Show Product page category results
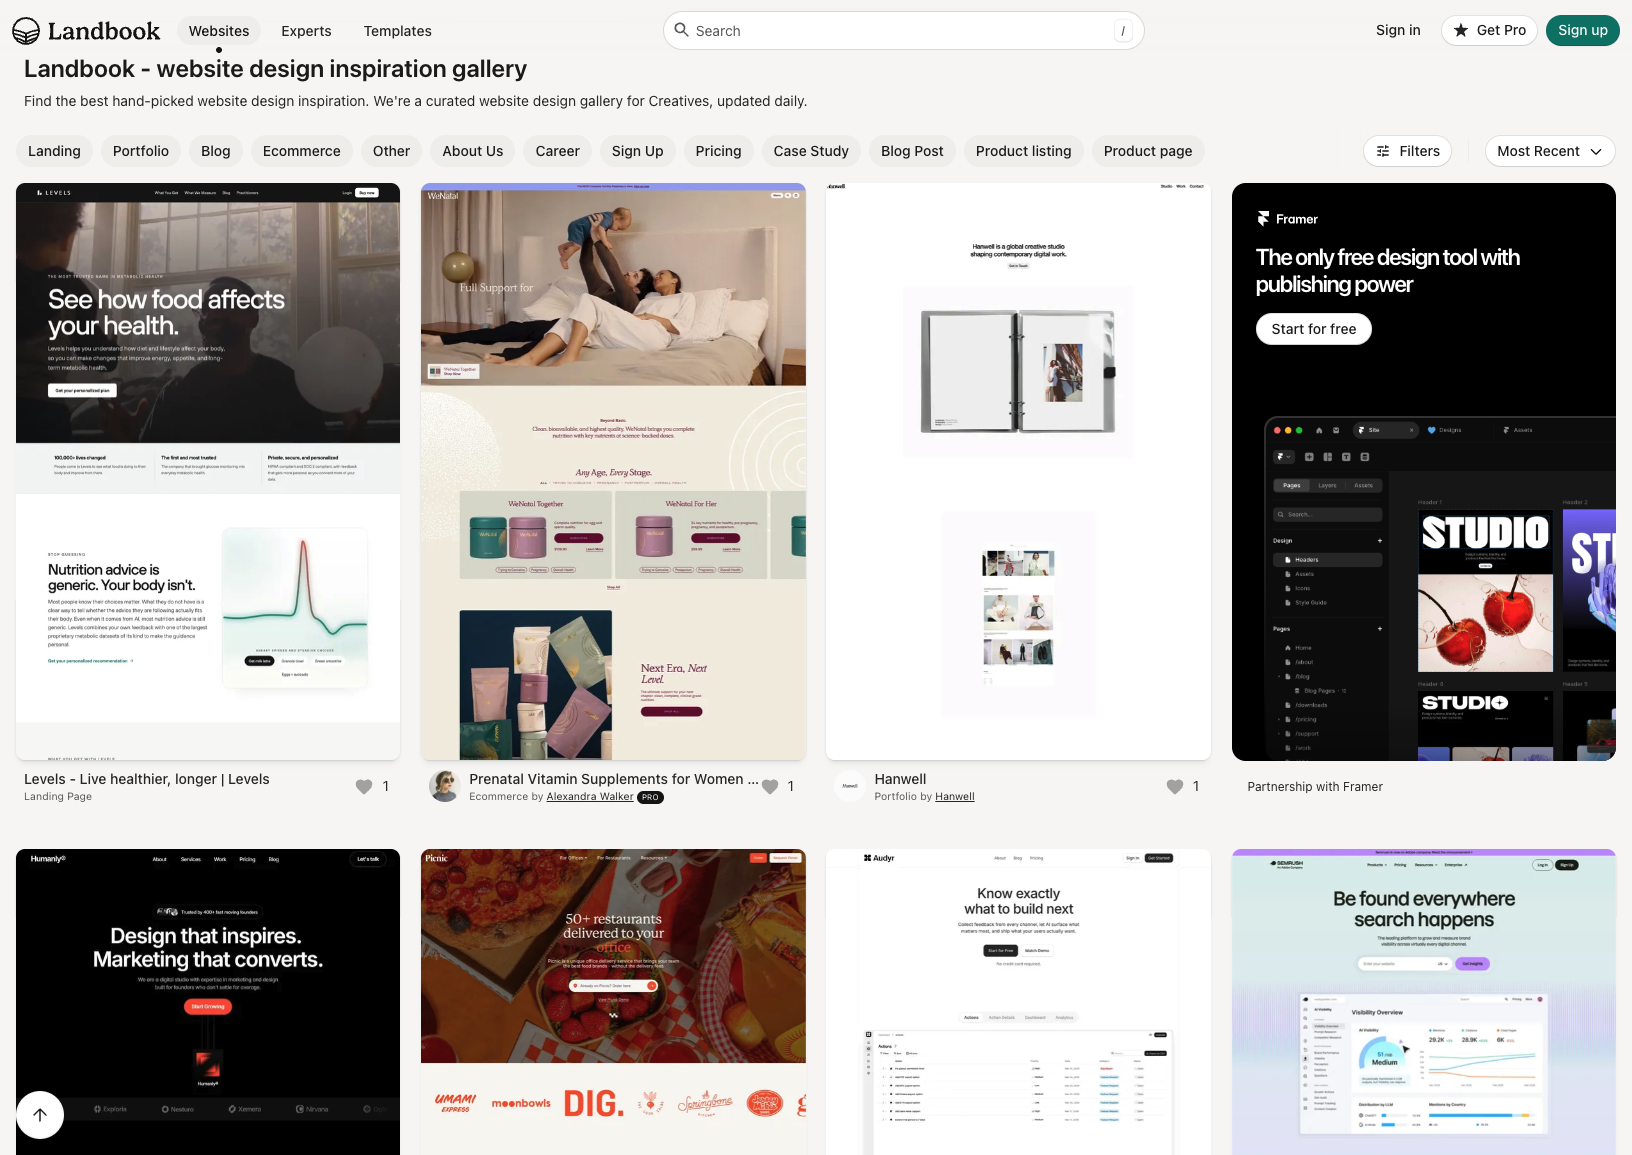 click(1148, 151)
